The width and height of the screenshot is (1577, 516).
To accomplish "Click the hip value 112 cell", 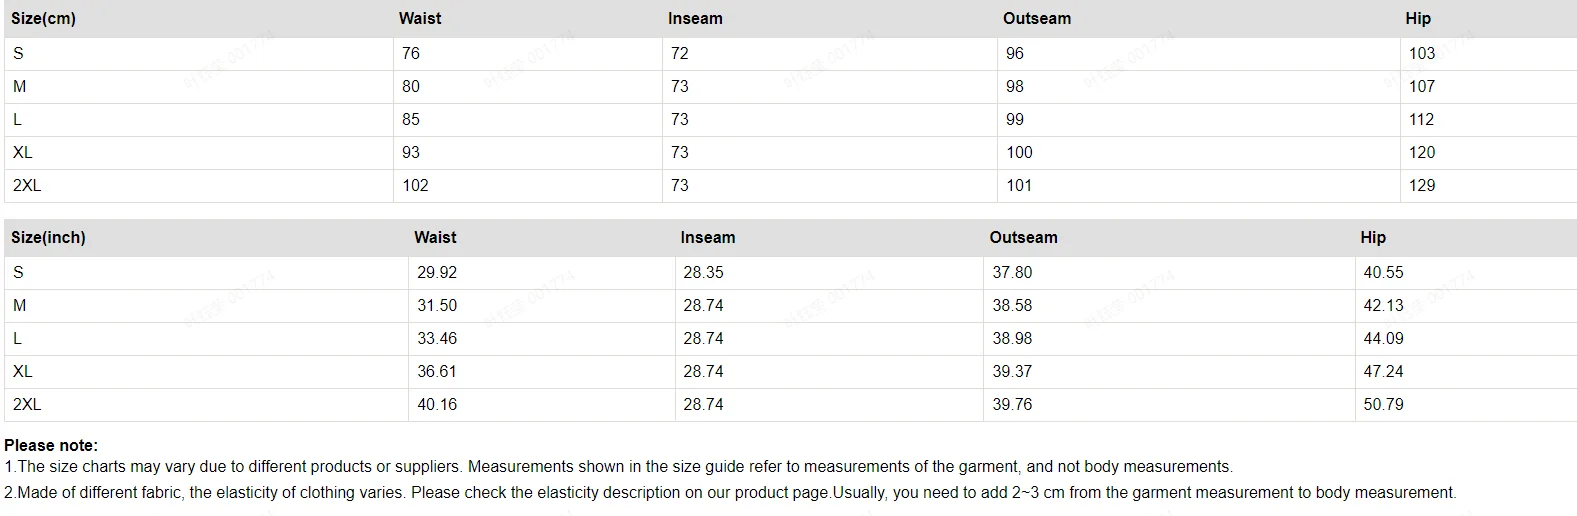I will [1421, 120].
